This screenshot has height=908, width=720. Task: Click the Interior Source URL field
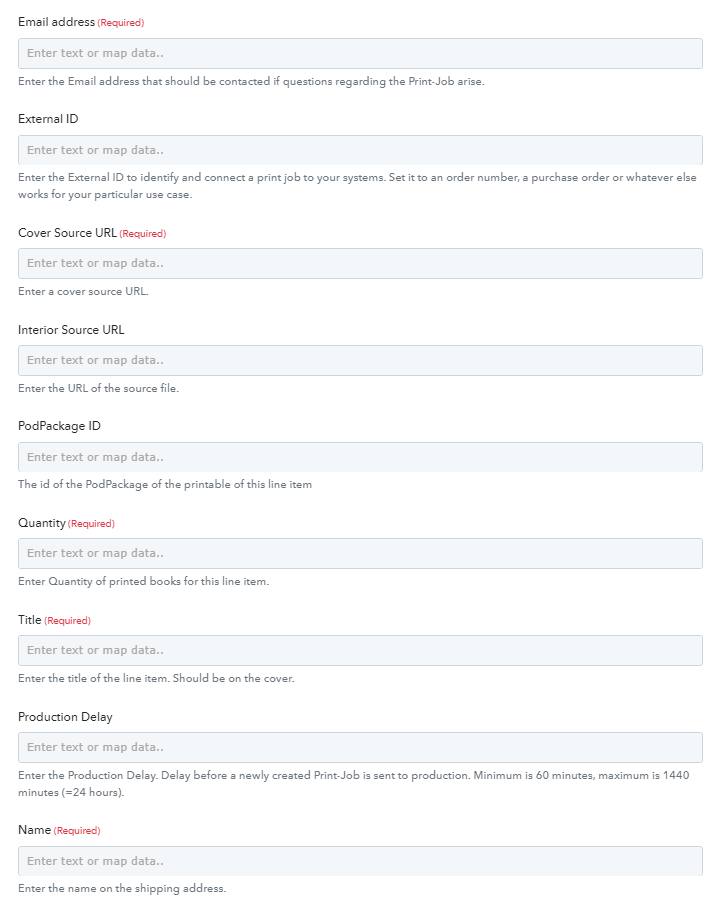pyautogui.click(x=360, y=360)
